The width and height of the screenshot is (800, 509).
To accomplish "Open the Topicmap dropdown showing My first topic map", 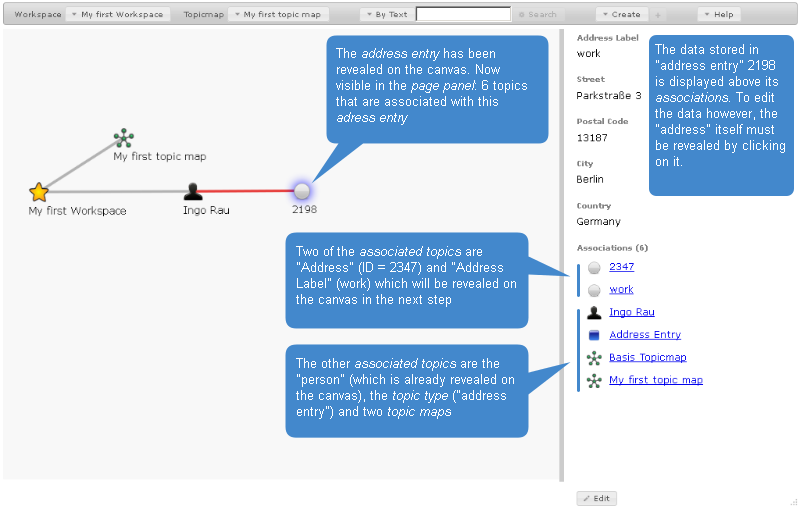I will (x=278, y=15).
